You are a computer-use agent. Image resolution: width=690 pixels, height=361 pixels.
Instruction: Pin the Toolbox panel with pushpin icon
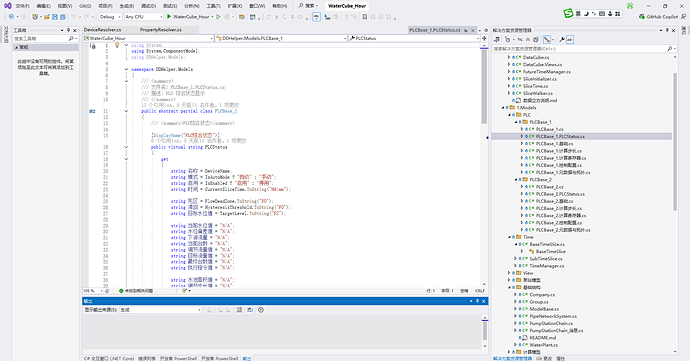click(68, 30)
